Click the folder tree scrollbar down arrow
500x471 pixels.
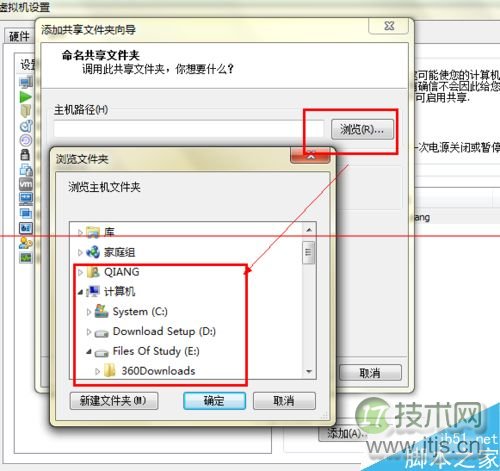coord(309,371)
